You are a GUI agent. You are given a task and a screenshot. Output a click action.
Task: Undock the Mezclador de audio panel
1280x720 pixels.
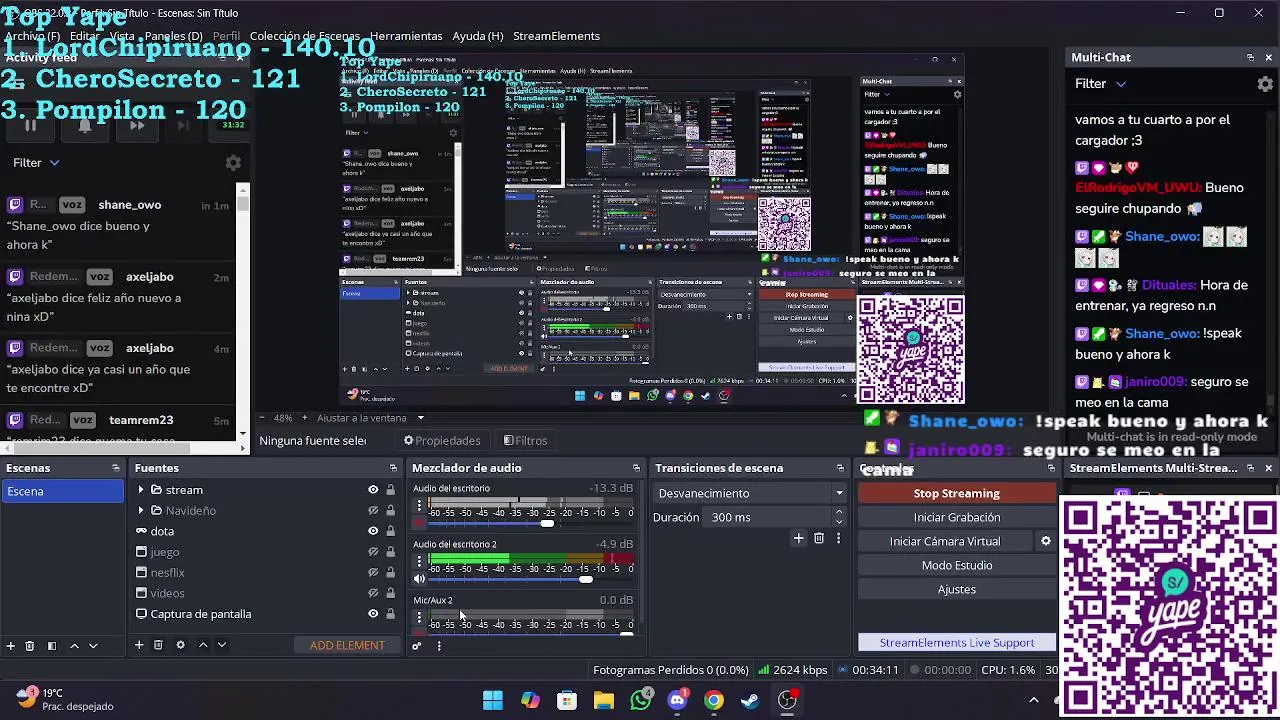pyautogui.click(x=636, y=468)
